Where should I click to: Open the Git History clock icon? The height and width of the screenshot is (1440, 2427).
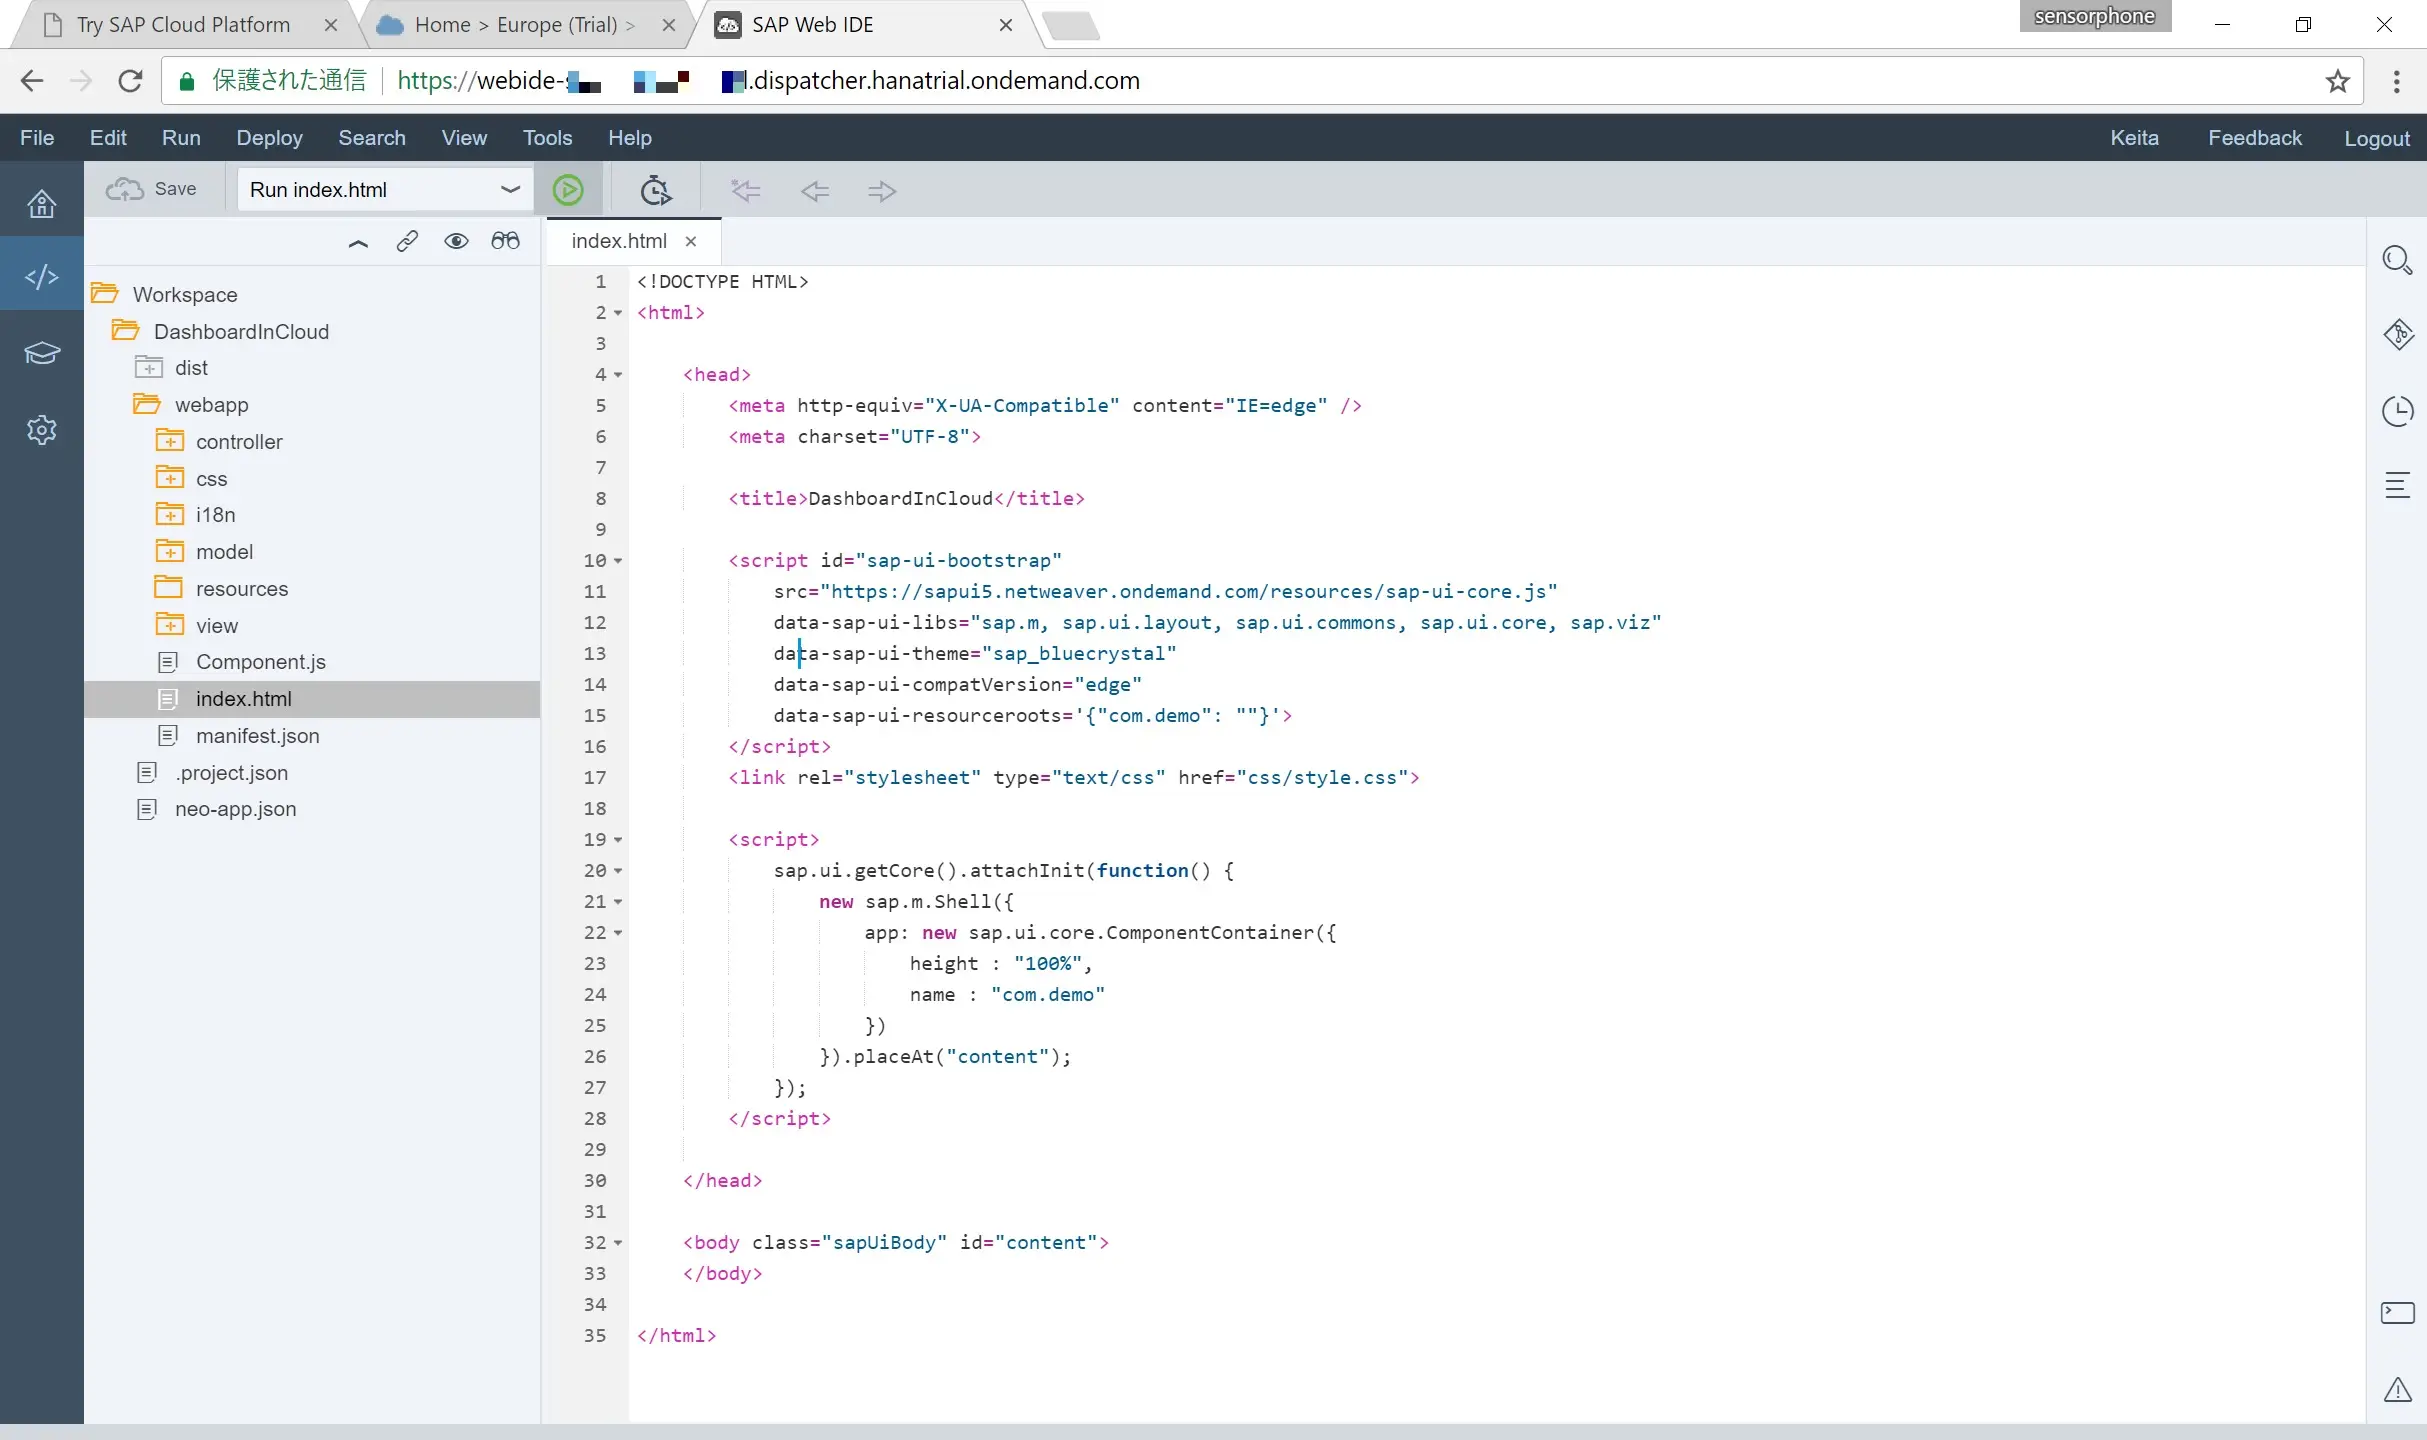[x=2397, y=410]
